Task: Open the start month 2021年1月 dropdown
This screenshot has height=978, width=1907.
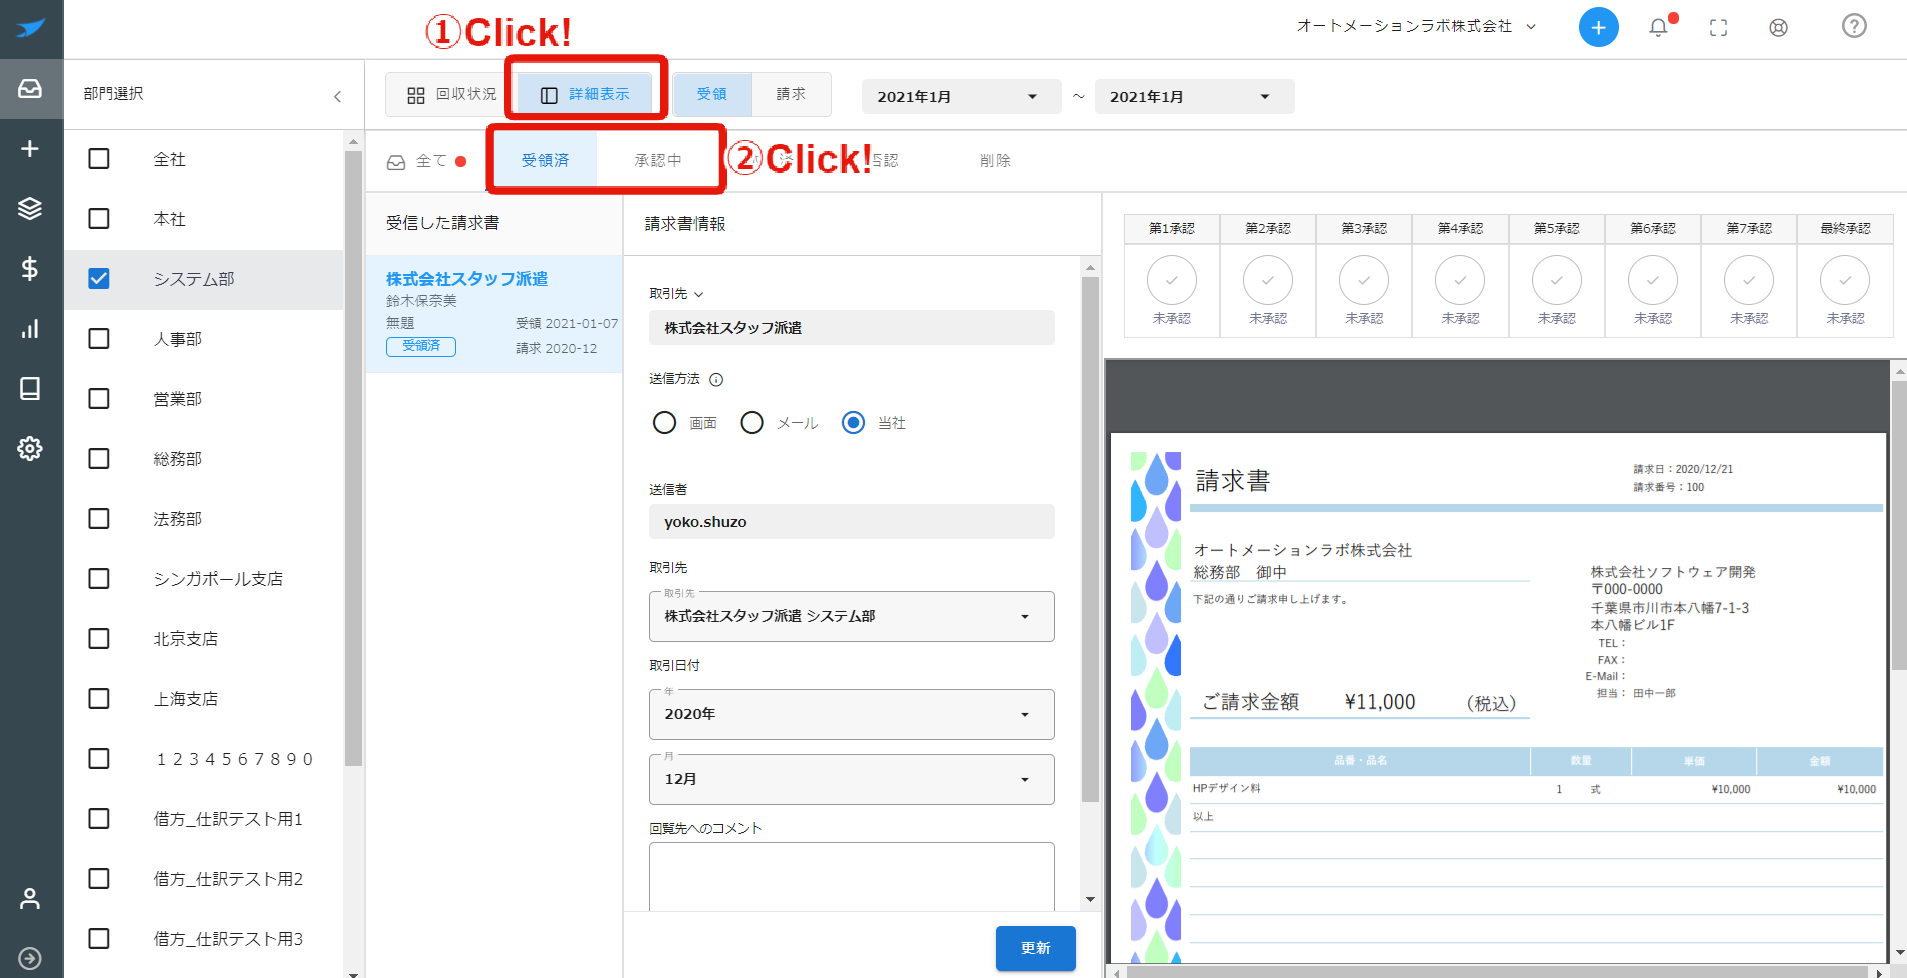Action: click(x=961, y=97)
